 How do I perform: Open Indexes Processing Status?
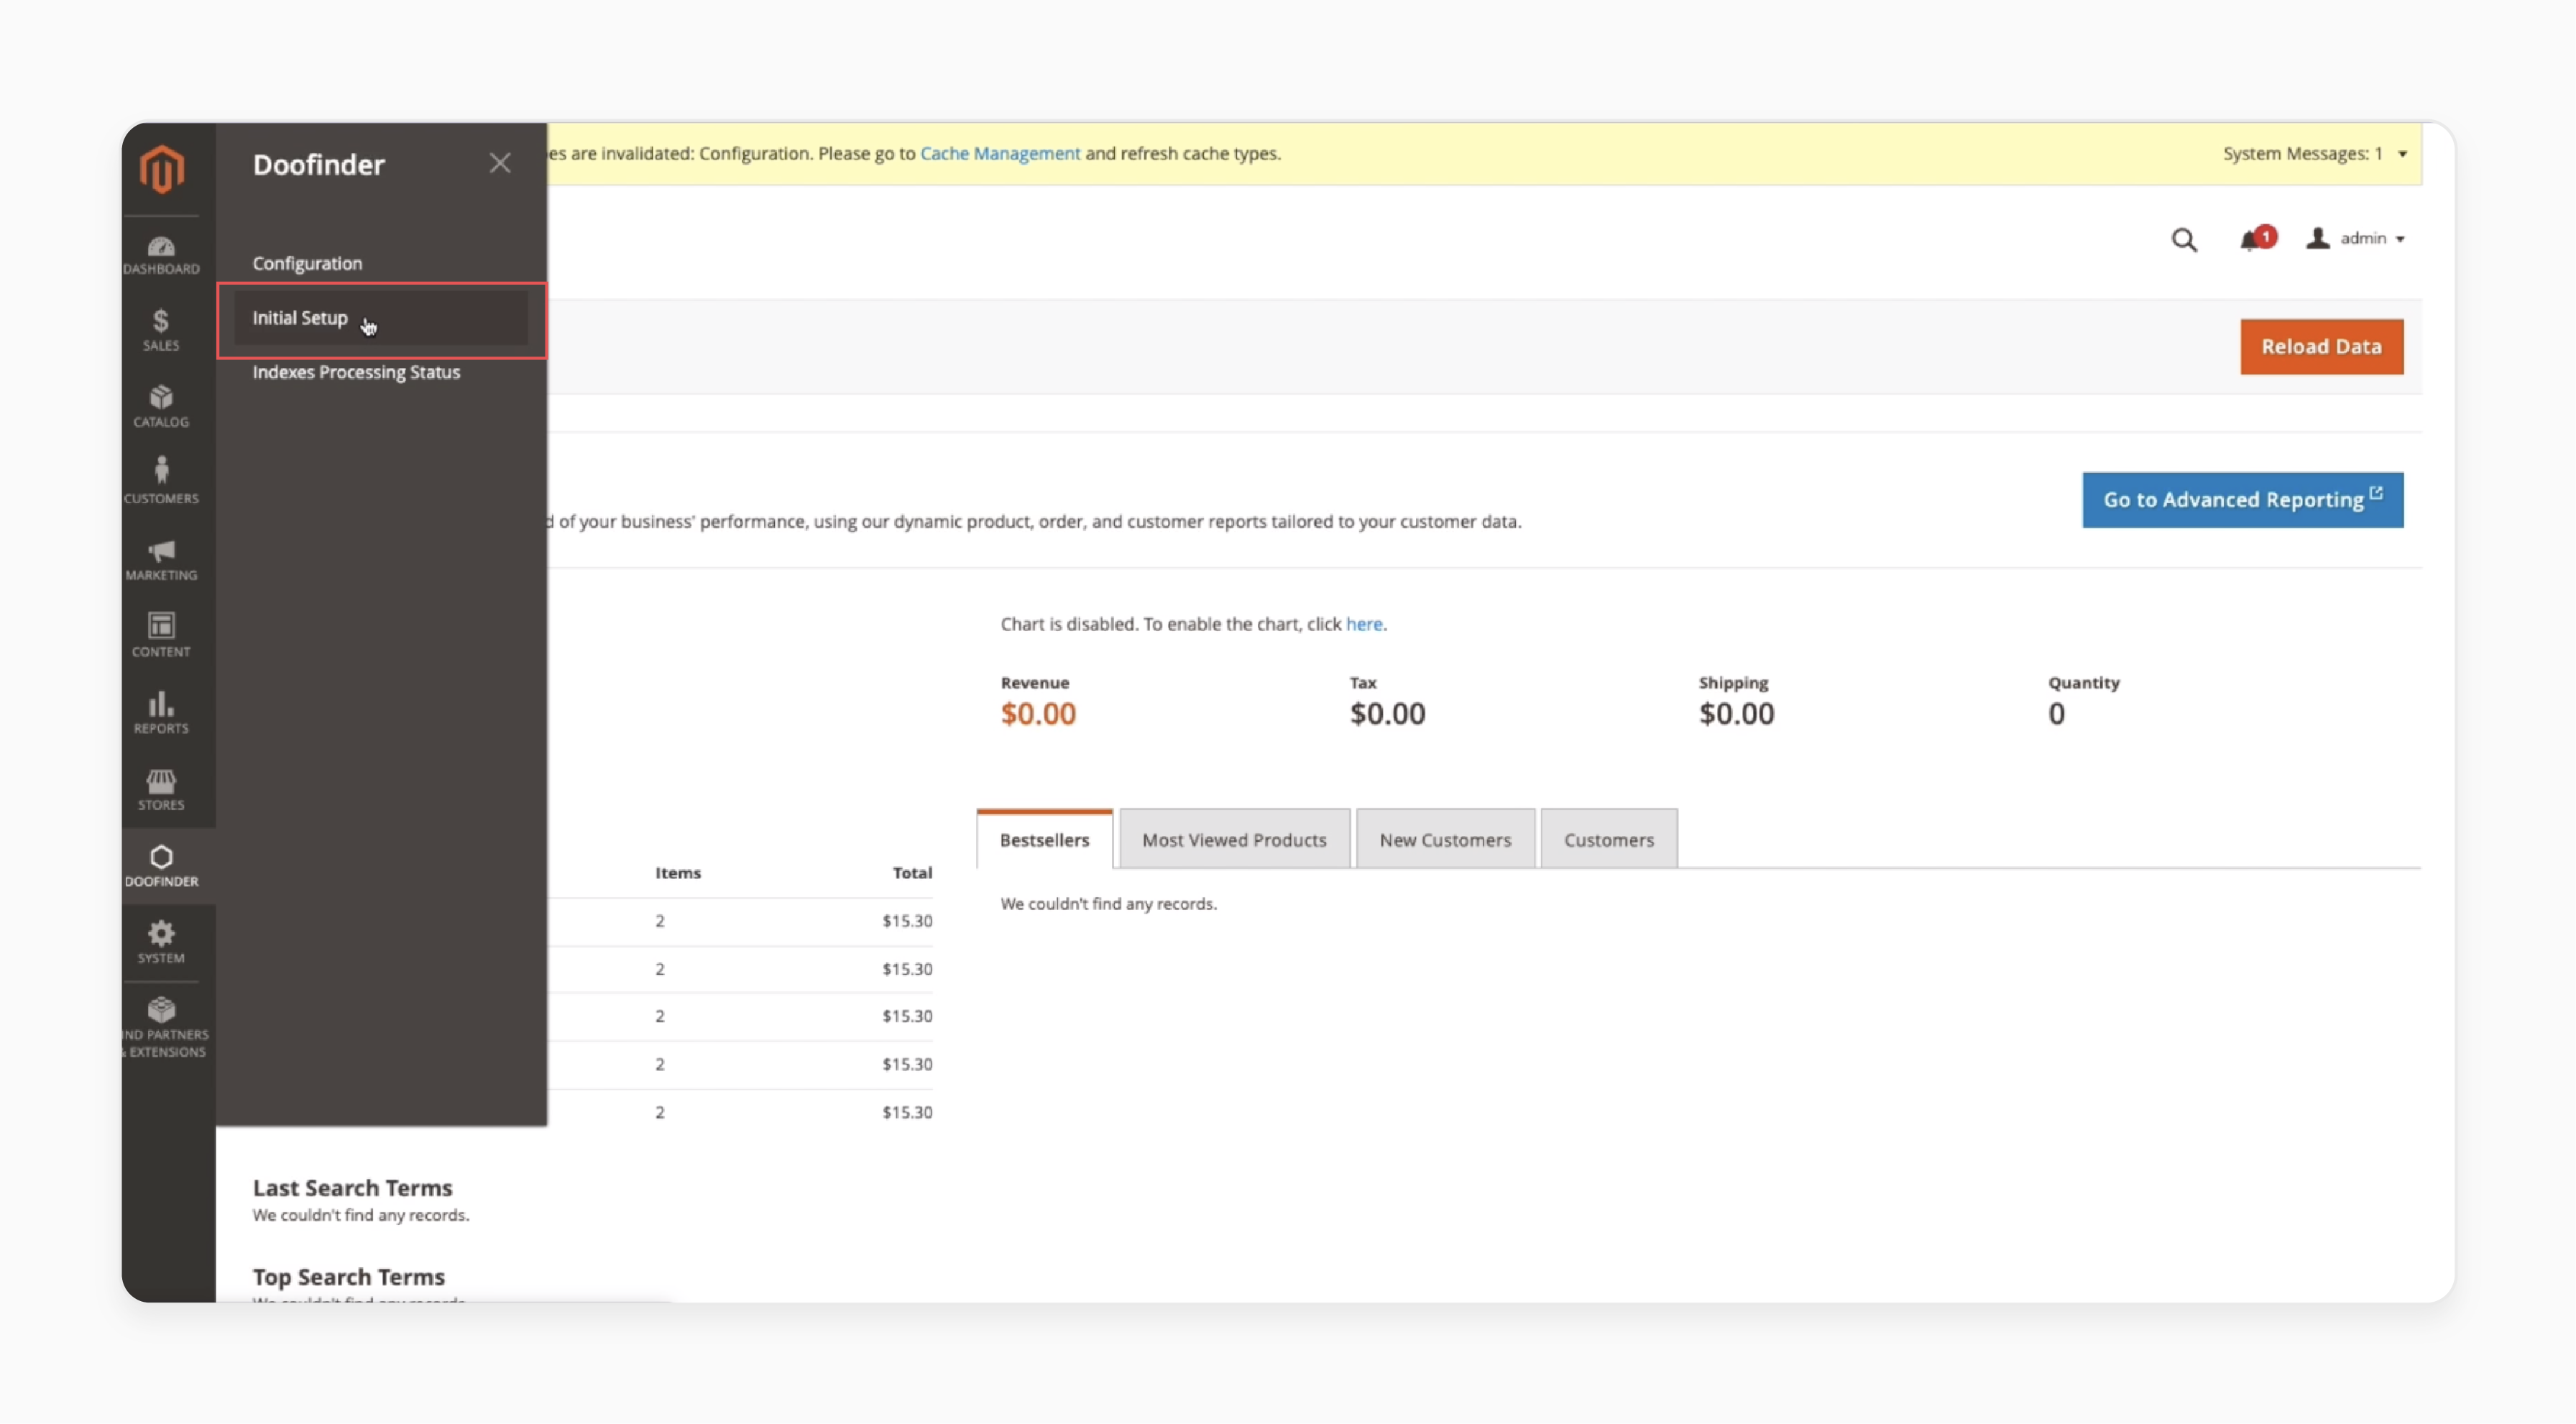pyautogui.click(x=356, y=372)
